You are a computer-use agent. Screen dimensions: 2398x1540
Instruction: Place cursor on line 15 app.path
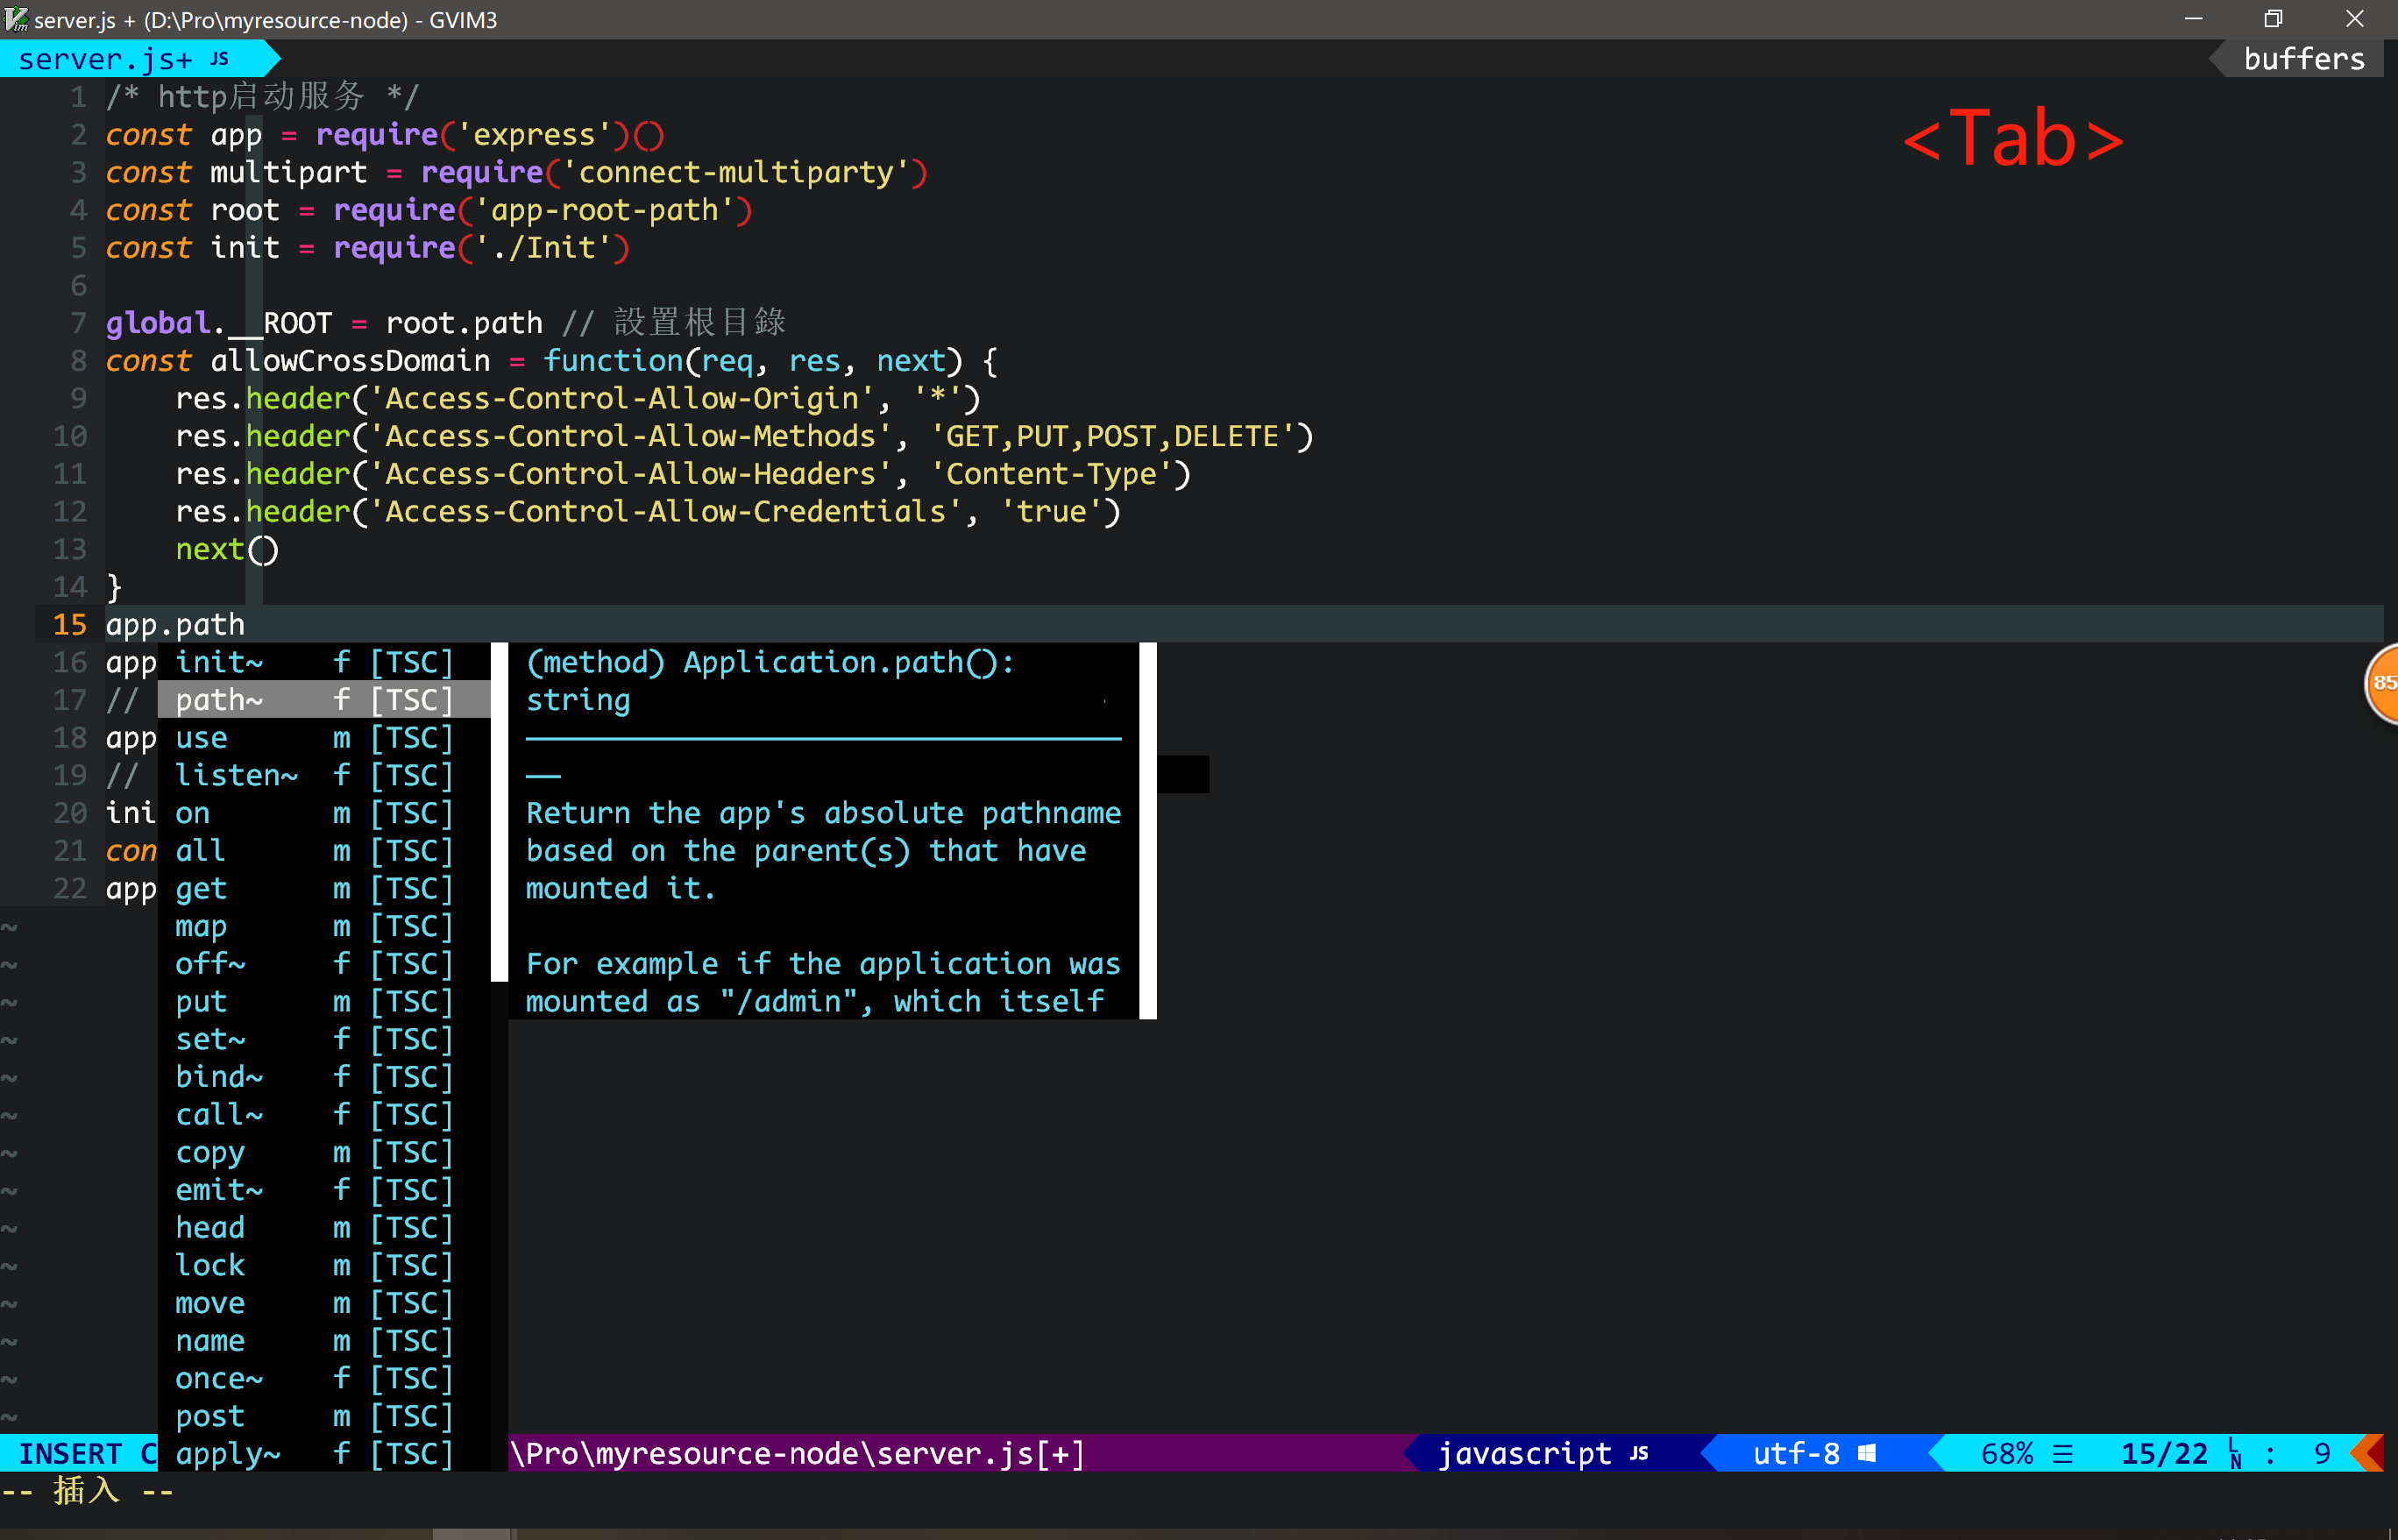[x=175, y=624]
